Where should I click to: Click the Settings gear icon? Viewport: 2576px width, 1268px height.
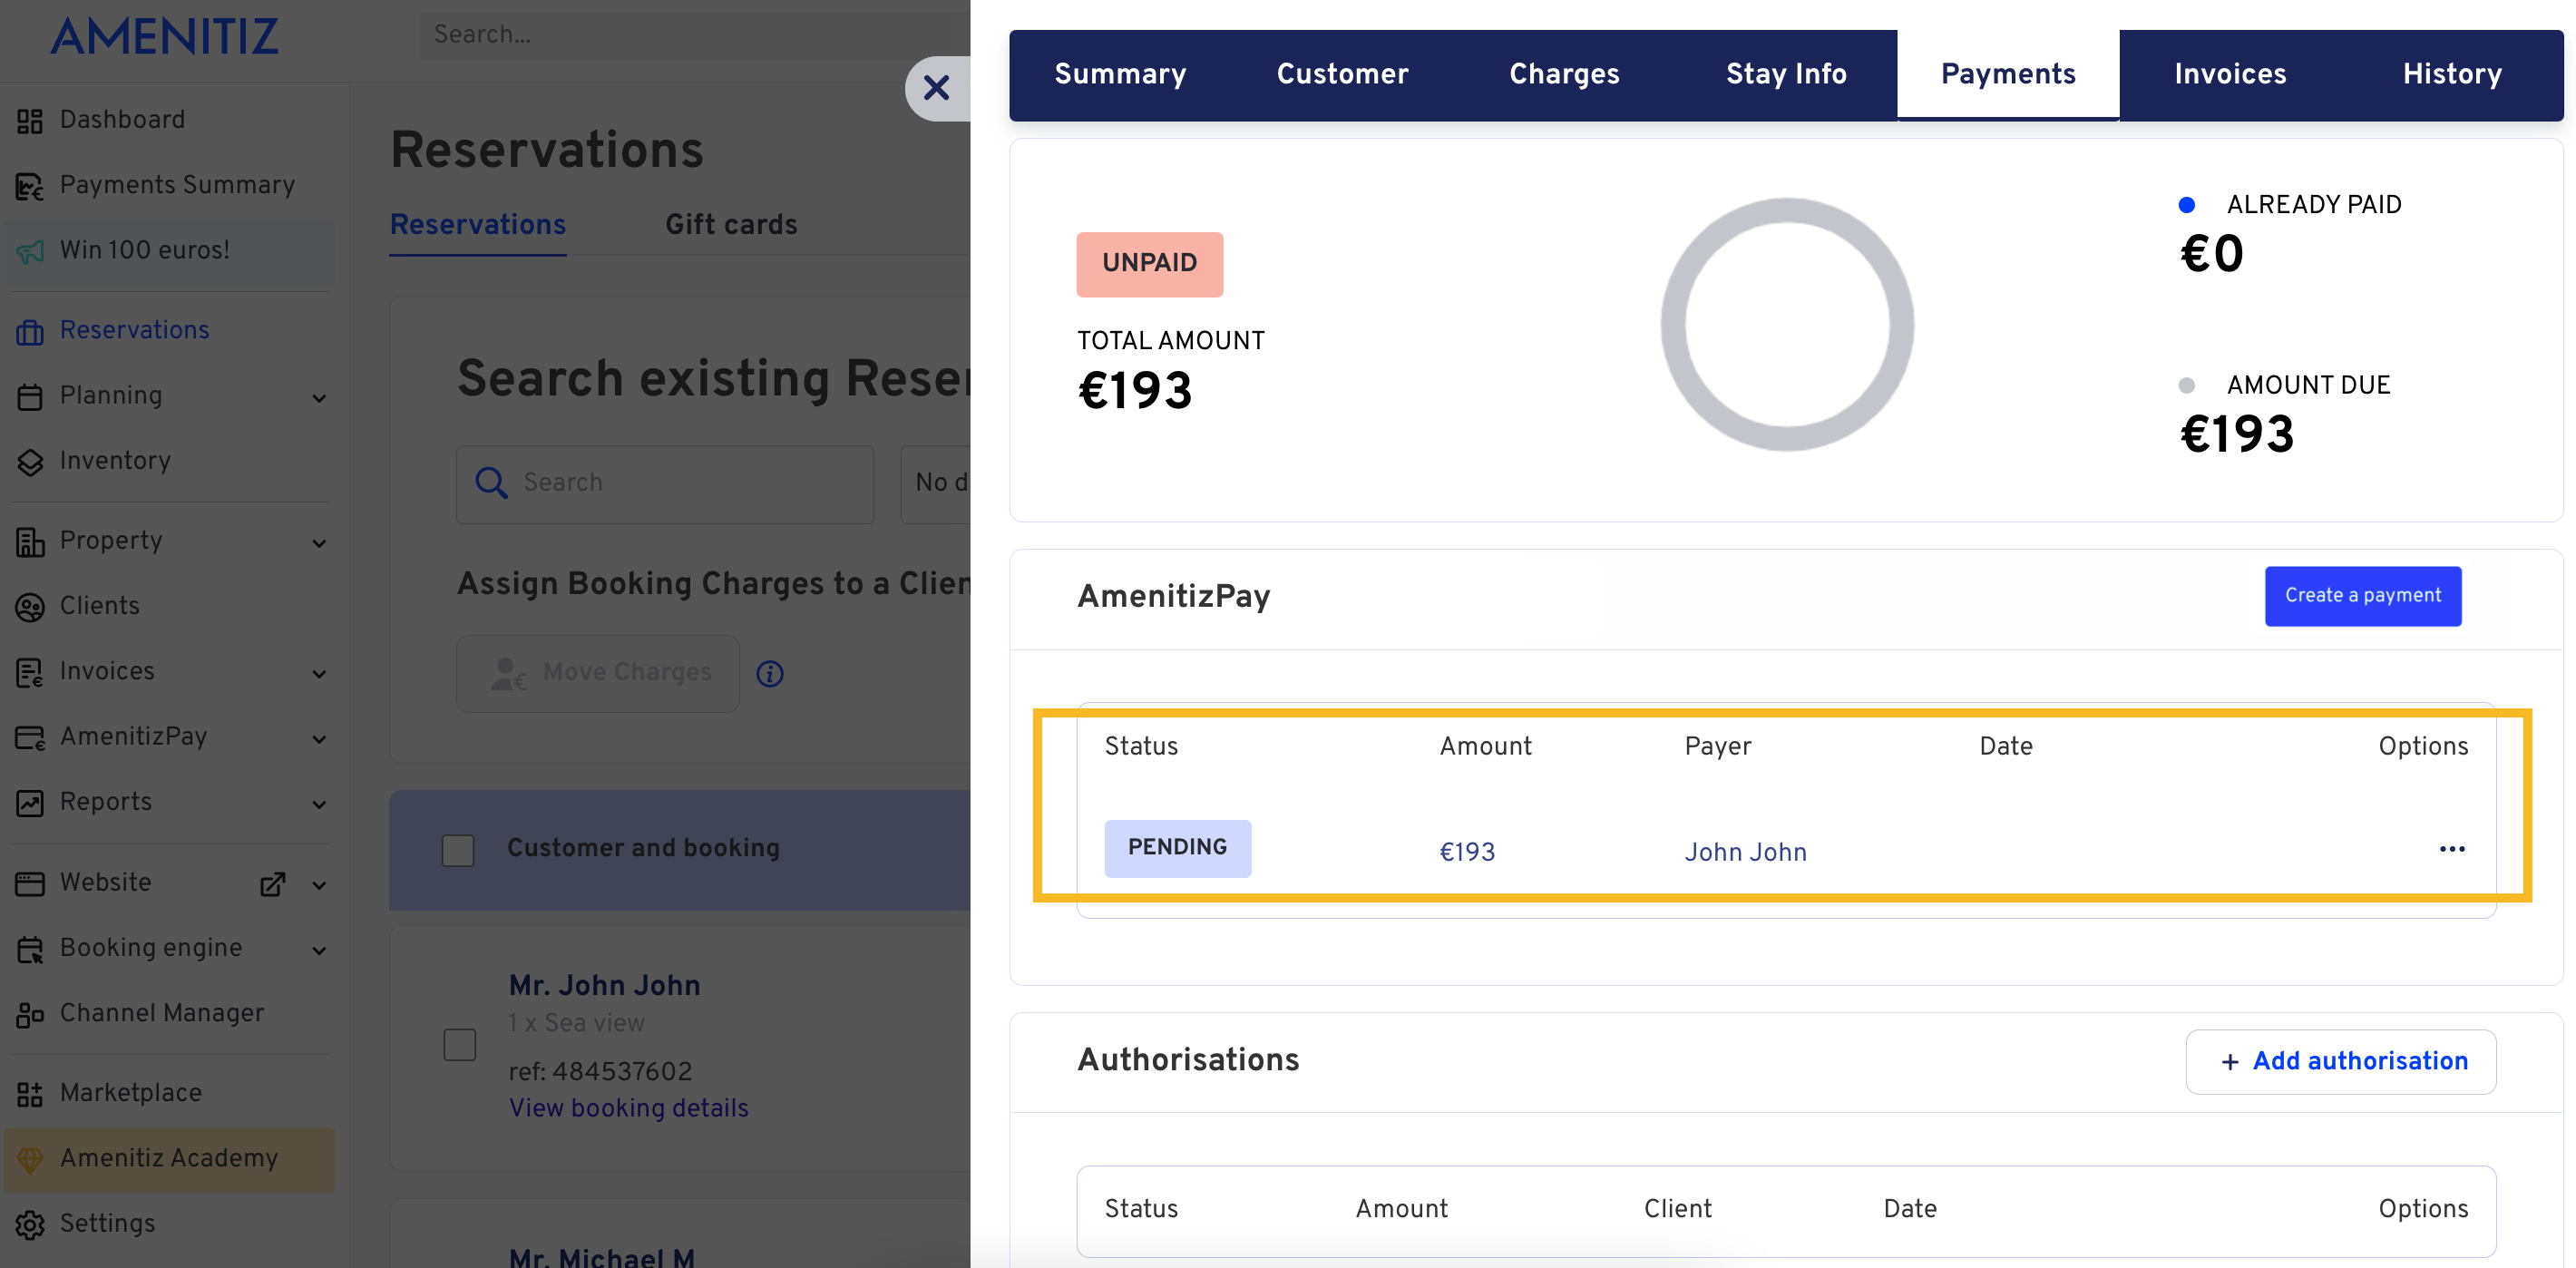pos(30,1224)
